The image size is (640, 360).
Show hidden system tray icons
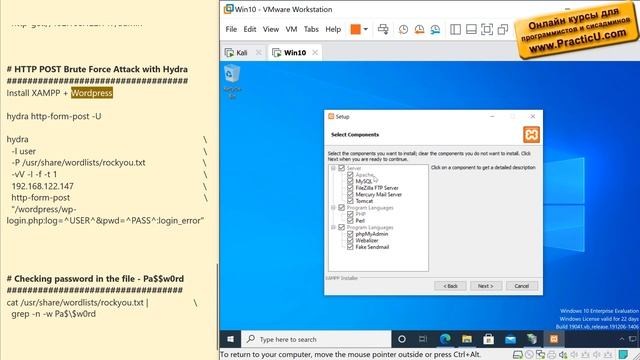click(x=622, y=339)
